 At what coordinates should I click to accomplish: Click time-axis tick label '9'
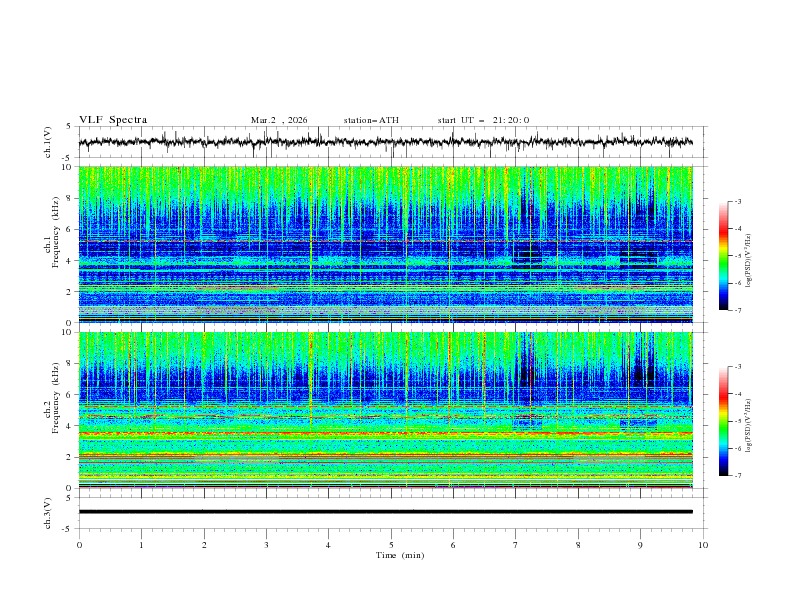(x=640, y=545)
